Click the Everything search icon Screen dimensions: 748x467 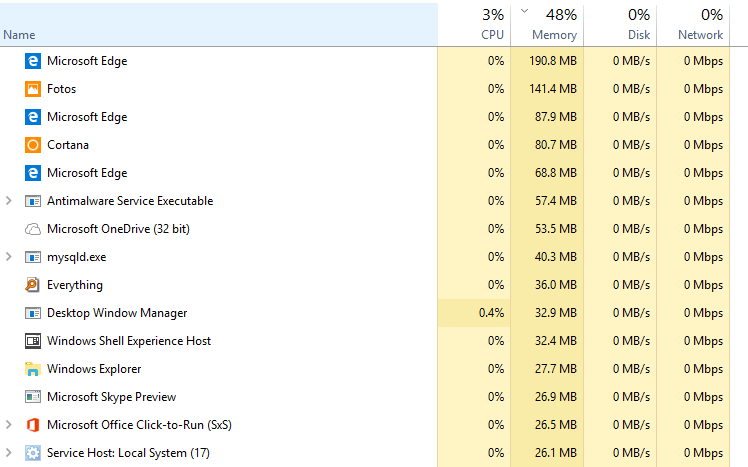[x=32, y=285]
